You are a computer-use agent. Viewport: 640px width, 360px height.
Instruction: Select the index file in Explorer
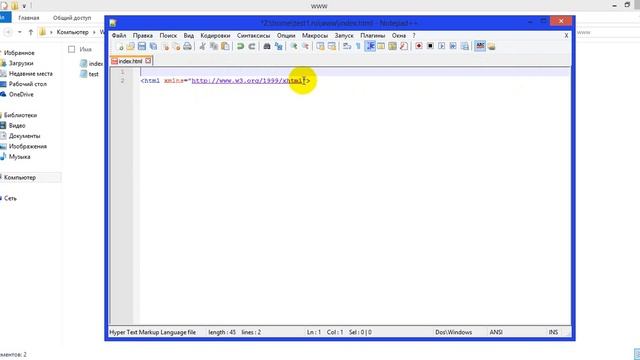point(92,64)
